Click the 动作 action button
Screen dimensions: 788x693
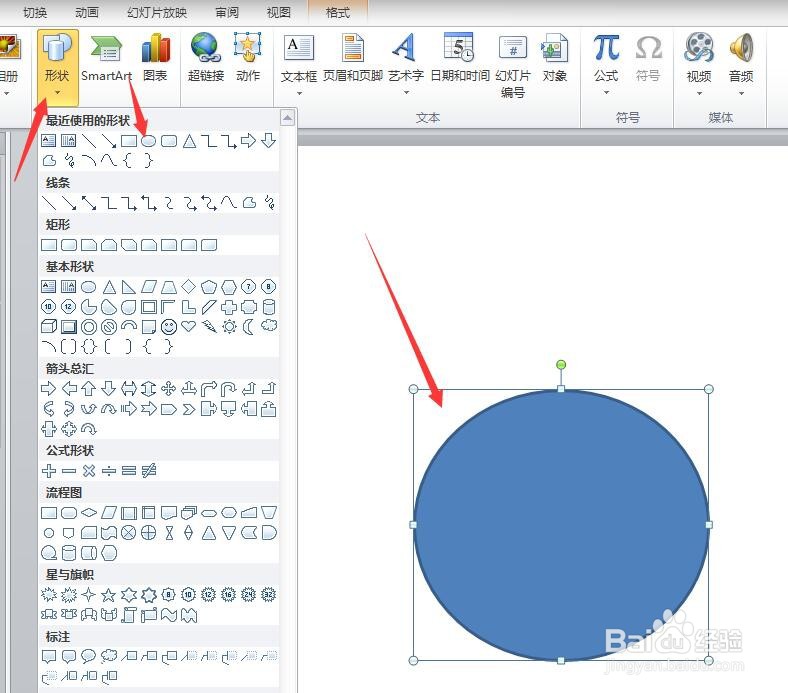248,58
